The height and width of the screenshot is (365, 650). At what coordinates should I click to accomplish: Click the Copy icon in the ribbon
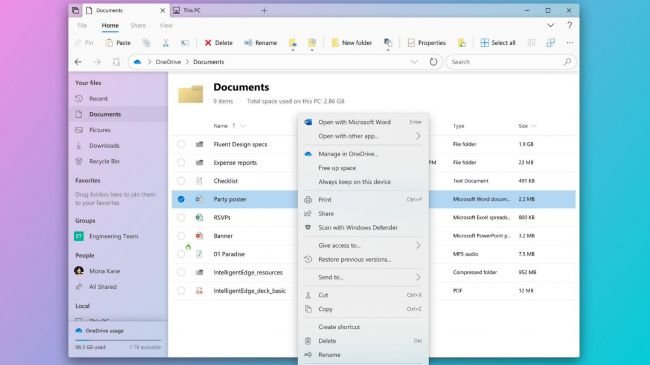(x=146, y=43)
